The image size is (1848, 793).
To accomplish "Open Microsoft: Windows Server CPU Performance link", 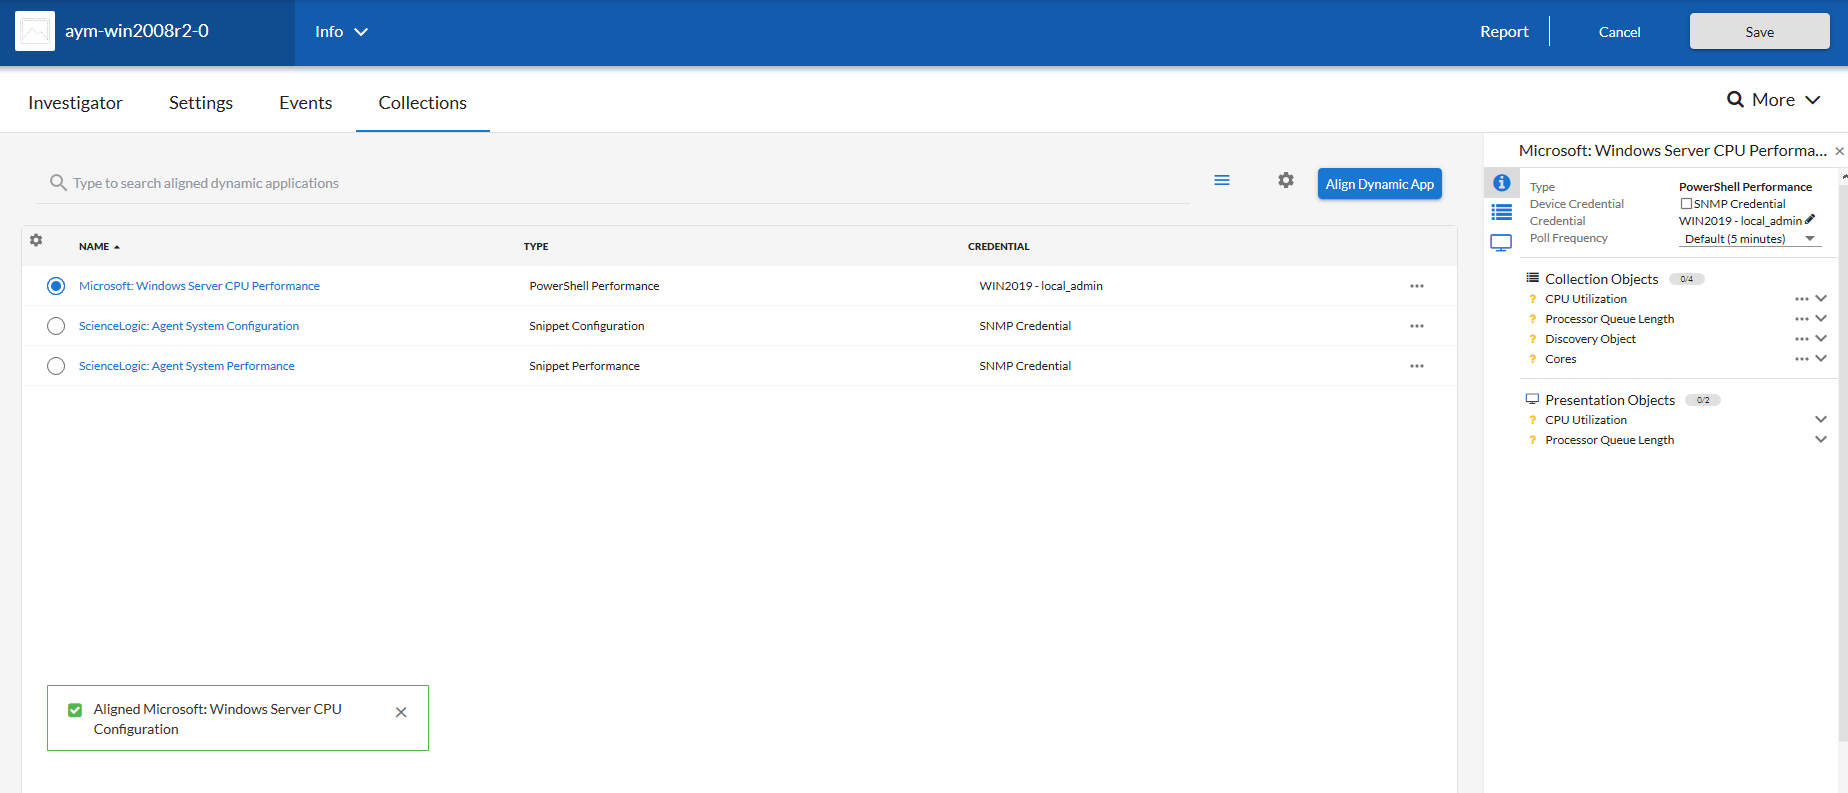I will pos(199,286).
